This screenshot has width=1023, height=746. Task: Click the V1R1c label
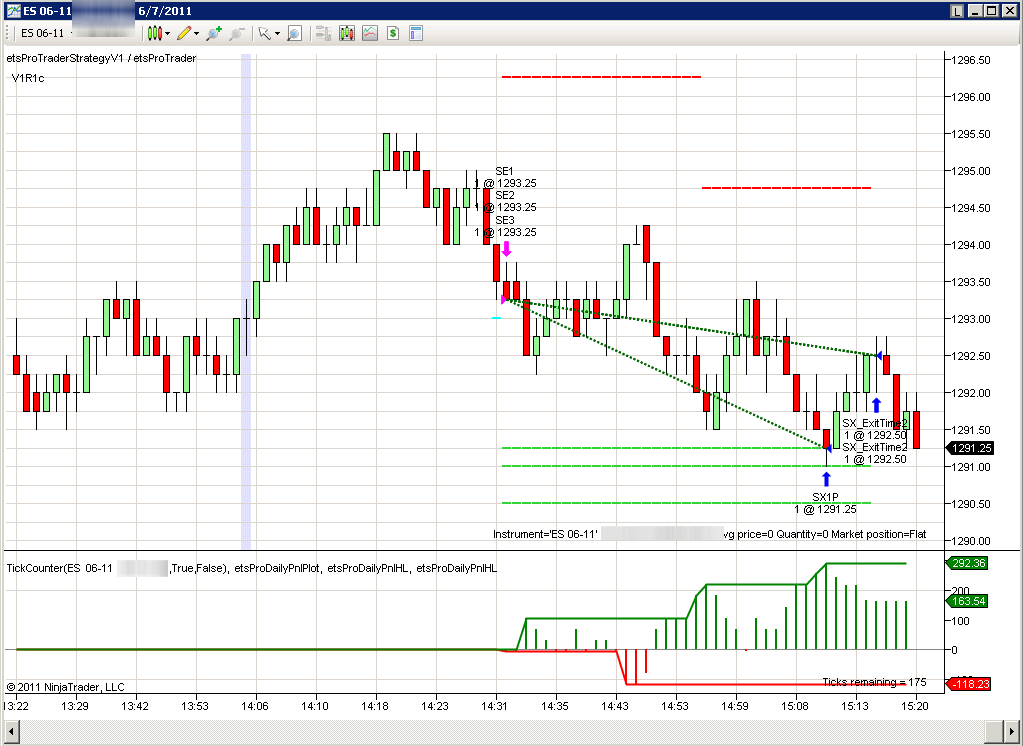(x=28, y=78)
